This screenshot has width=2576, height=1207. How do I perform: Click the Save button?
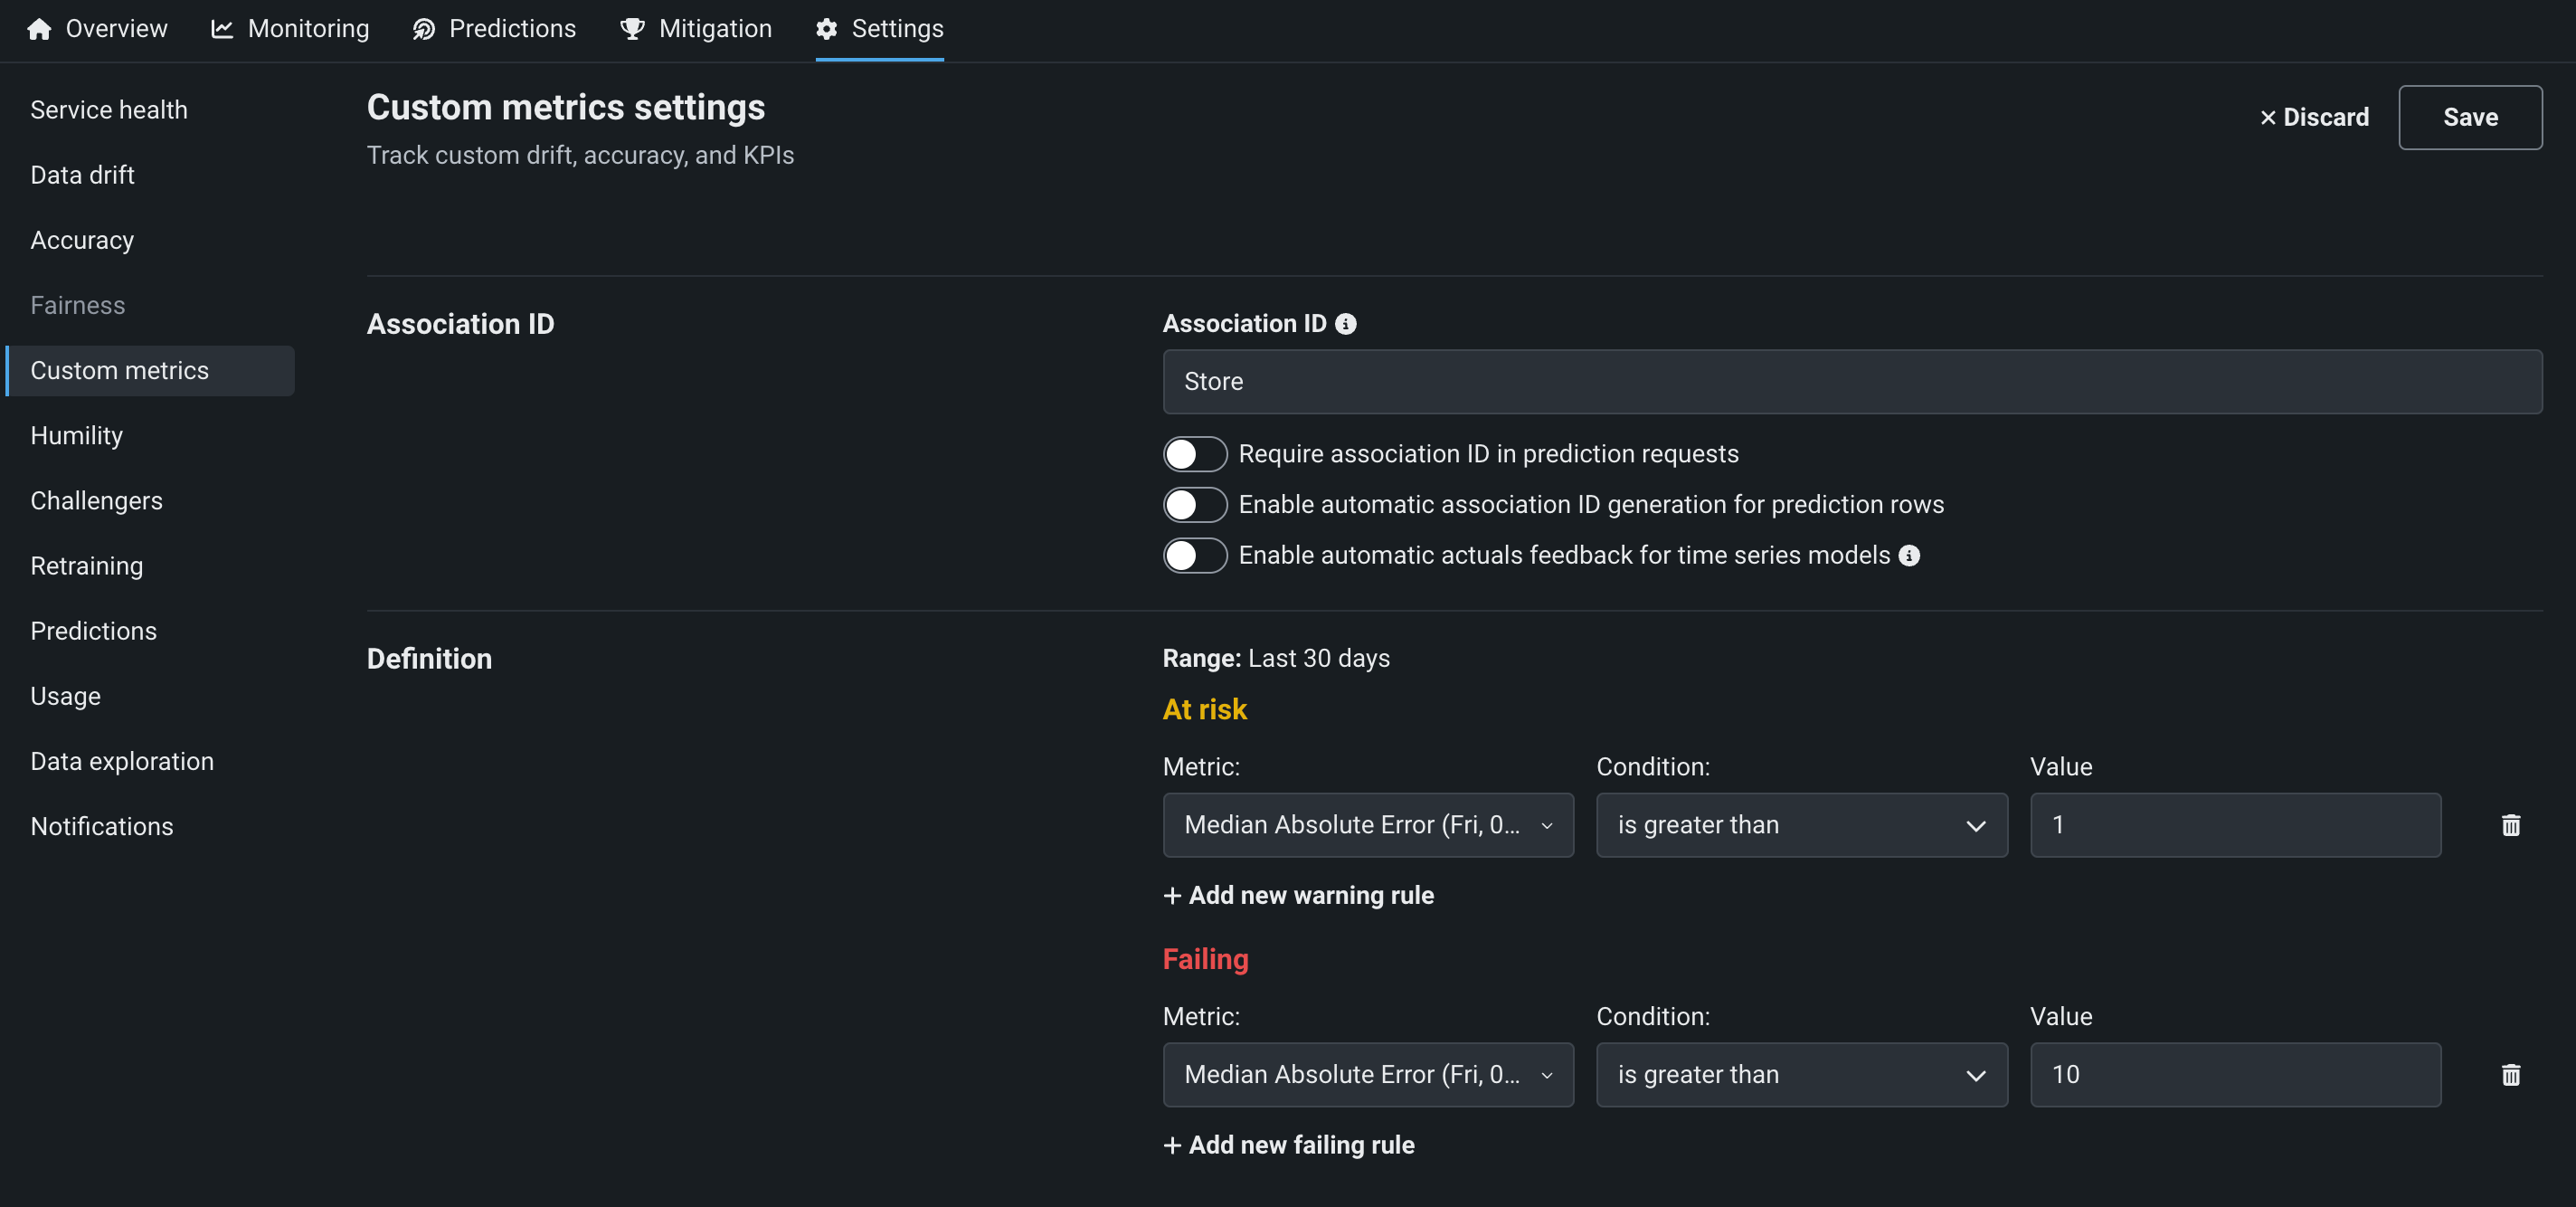[2469, 117]
